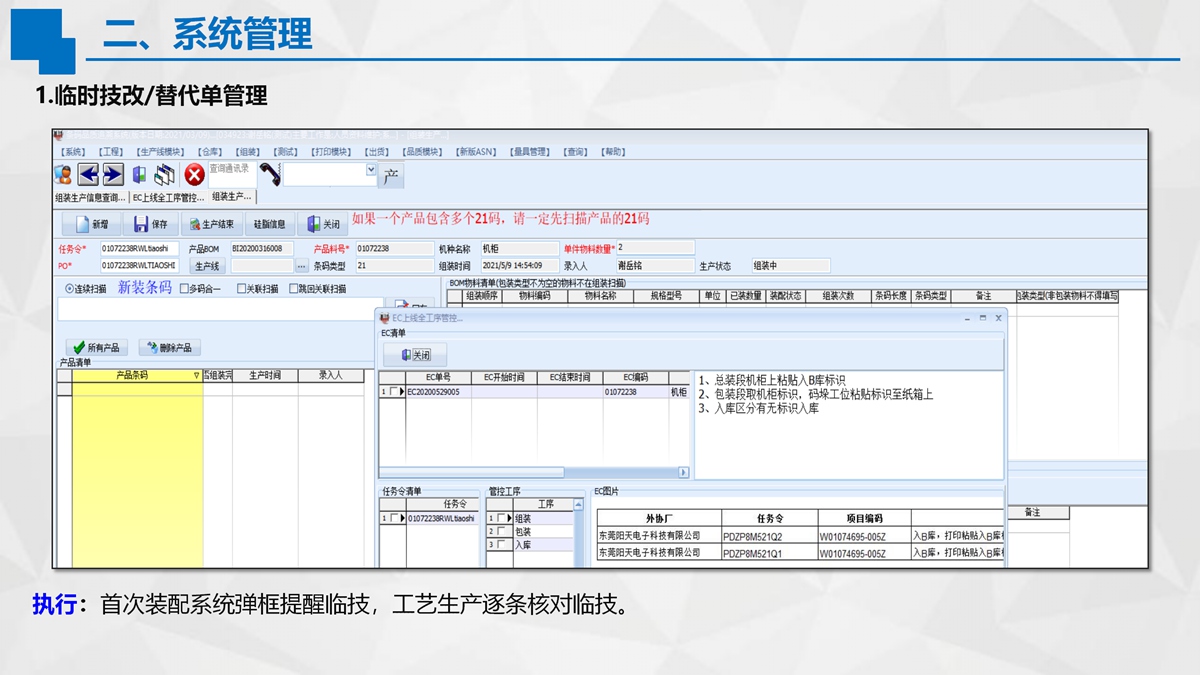The width and height of the screenshot is (1200, 675).
Task: Click the ellipsis browse button beside 生产线
Action: tap(301, 266)
